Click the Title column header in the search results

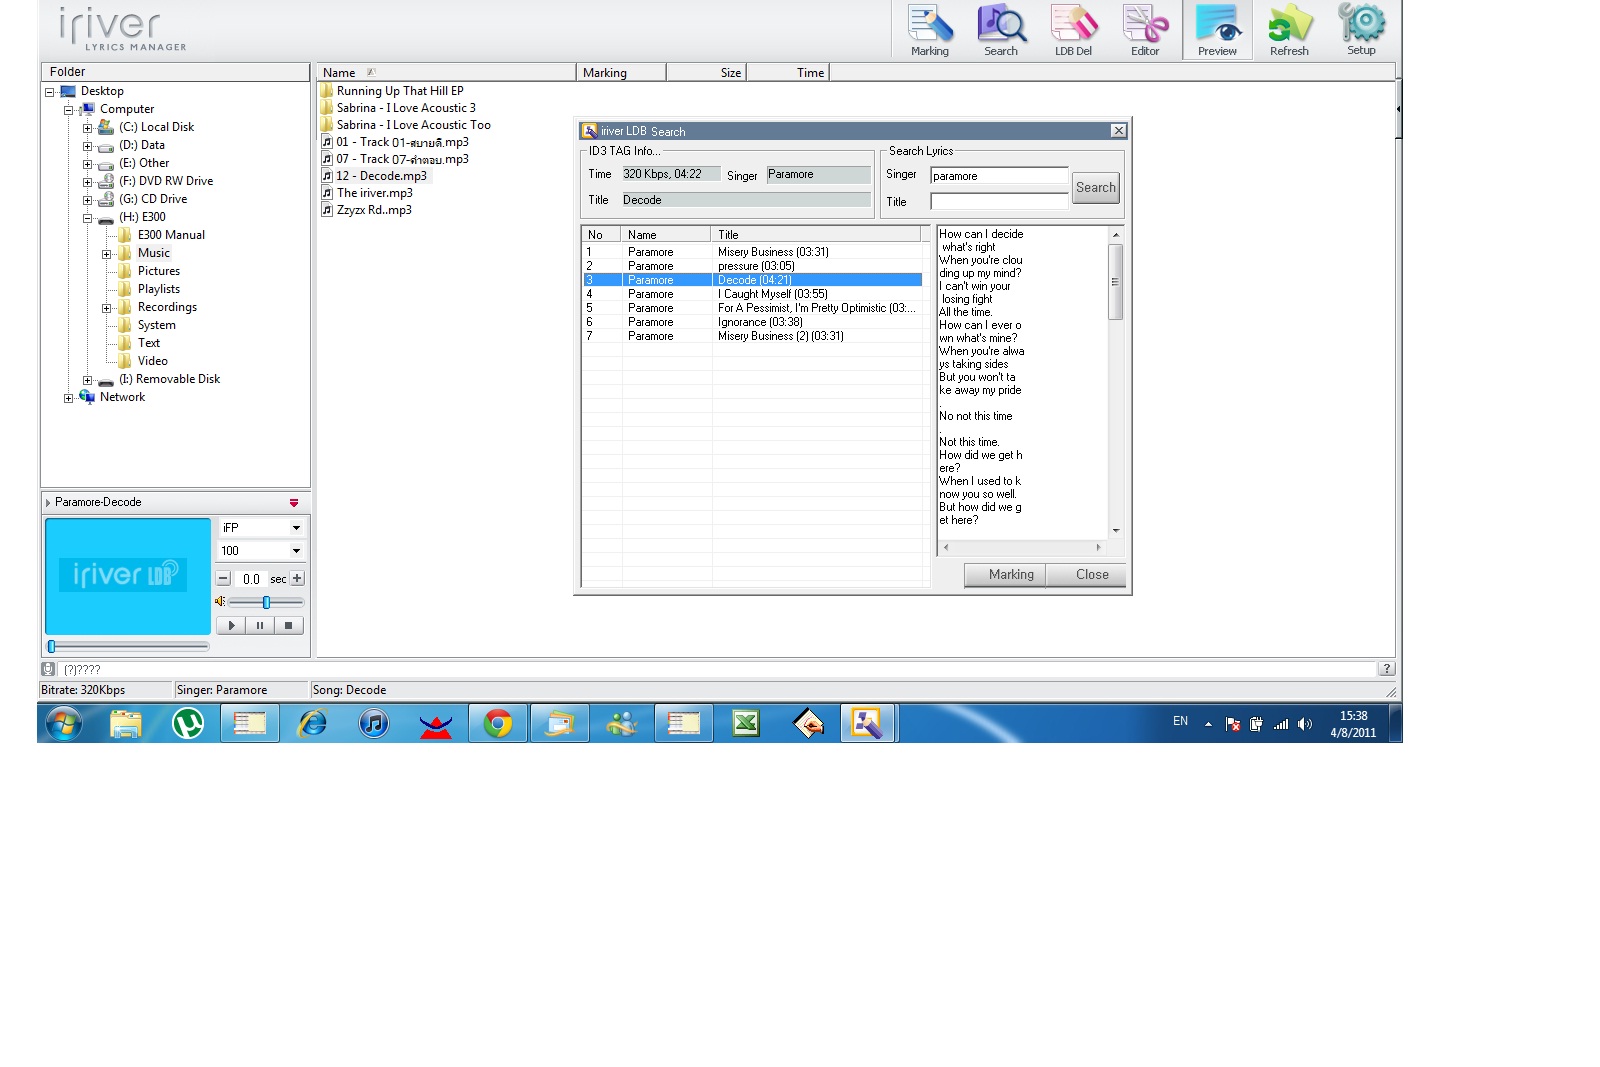pos(816,234)
